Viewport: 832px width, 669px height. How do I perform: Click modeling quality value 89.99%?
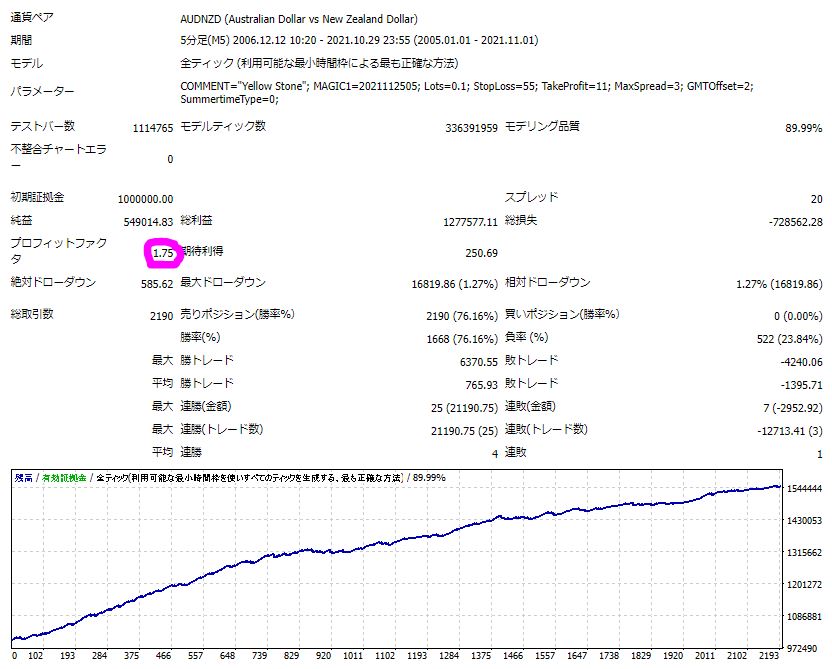(x=803, y=128)
